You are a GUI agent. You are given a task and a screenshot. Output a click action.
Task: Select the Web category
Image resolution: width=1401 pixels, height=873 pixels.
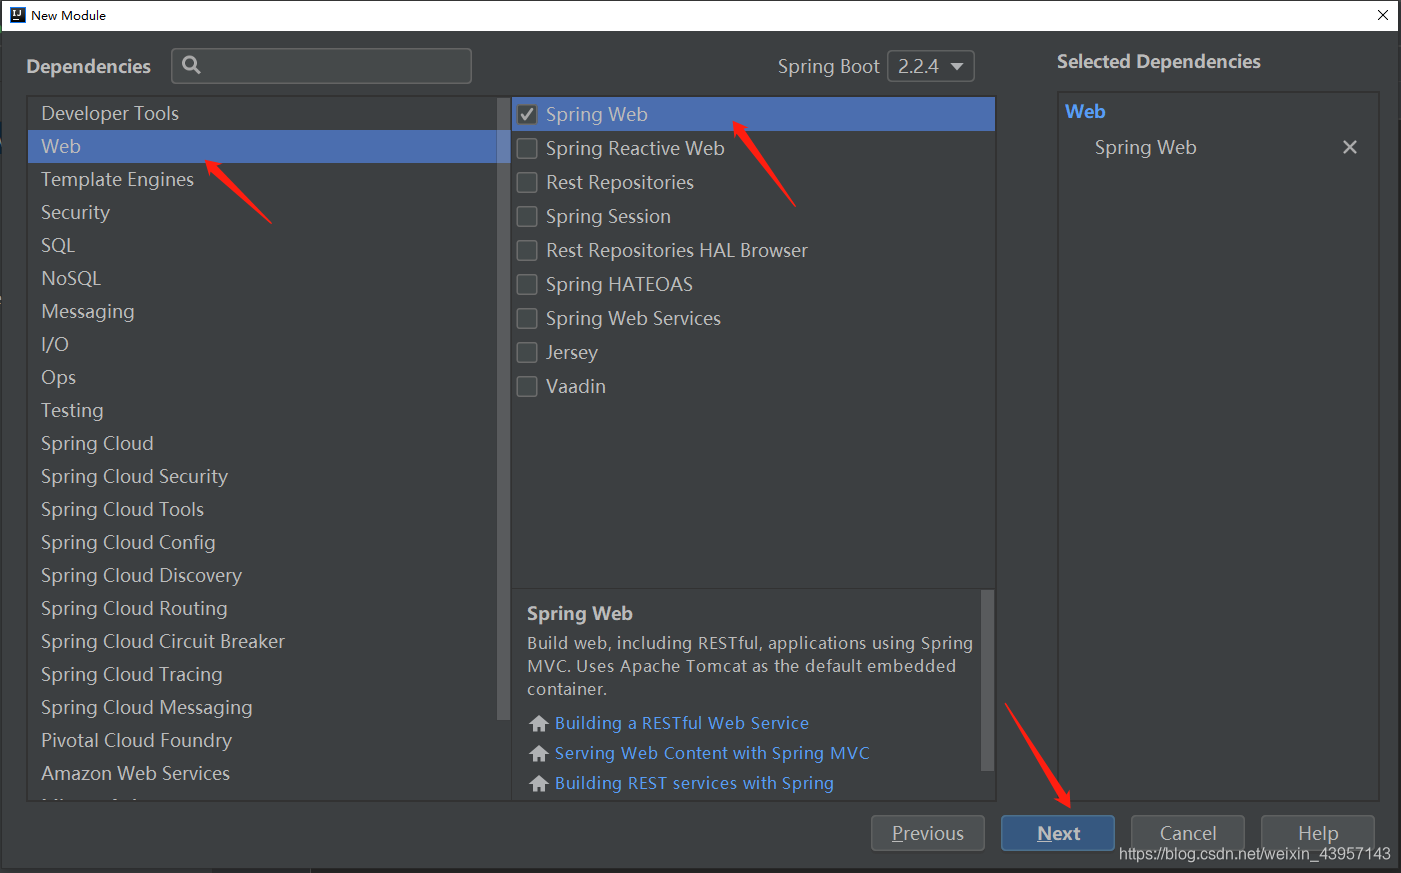(262, 146)
